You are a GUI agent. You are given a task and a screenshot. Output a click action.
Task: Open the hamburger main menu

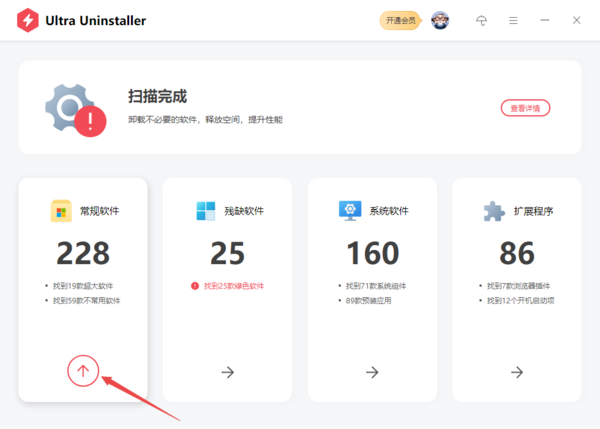click(x=513, y=21)
